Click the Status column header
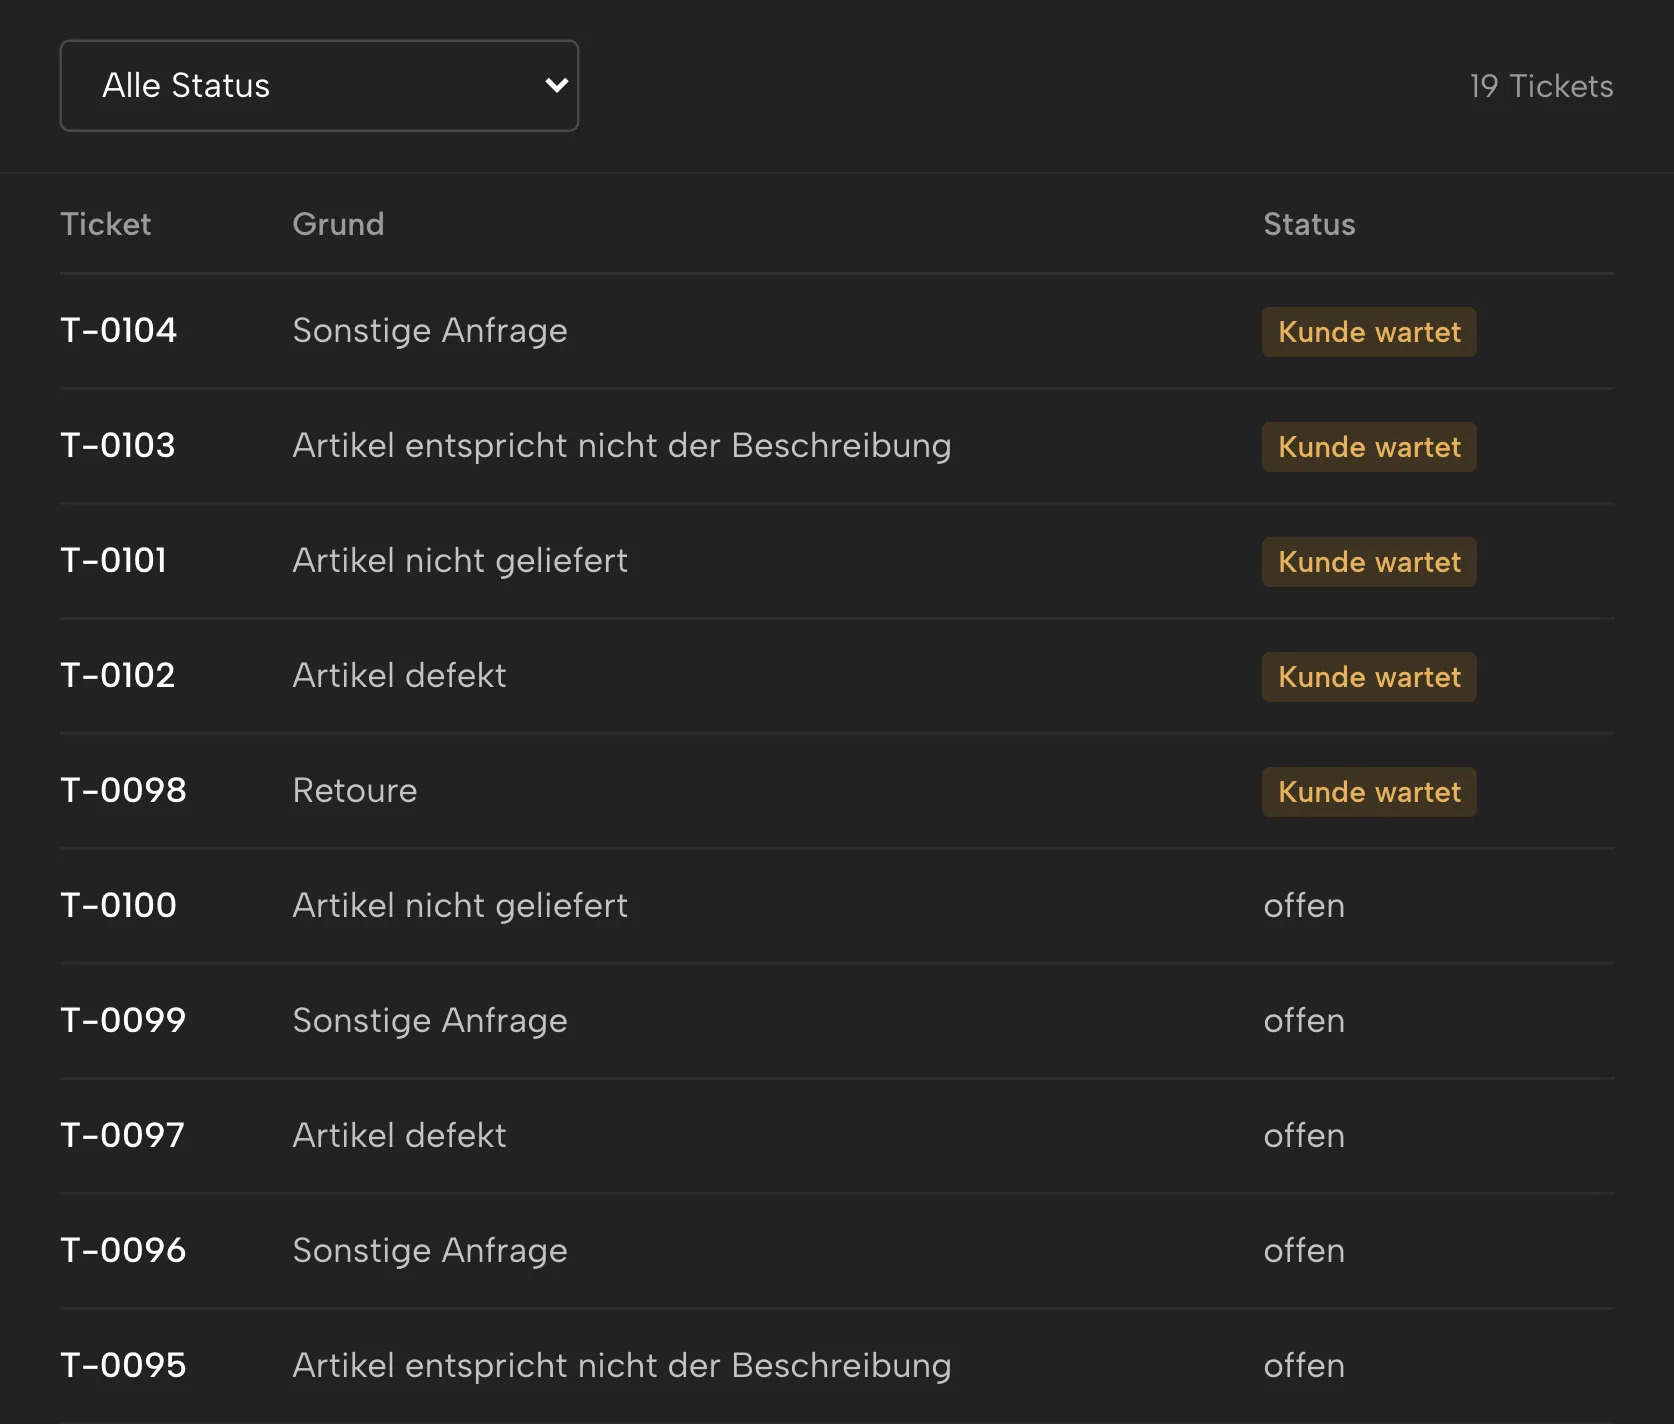Image resolution: width=1674 pixels, height=1424 pixels. [x=1309, y=224]
